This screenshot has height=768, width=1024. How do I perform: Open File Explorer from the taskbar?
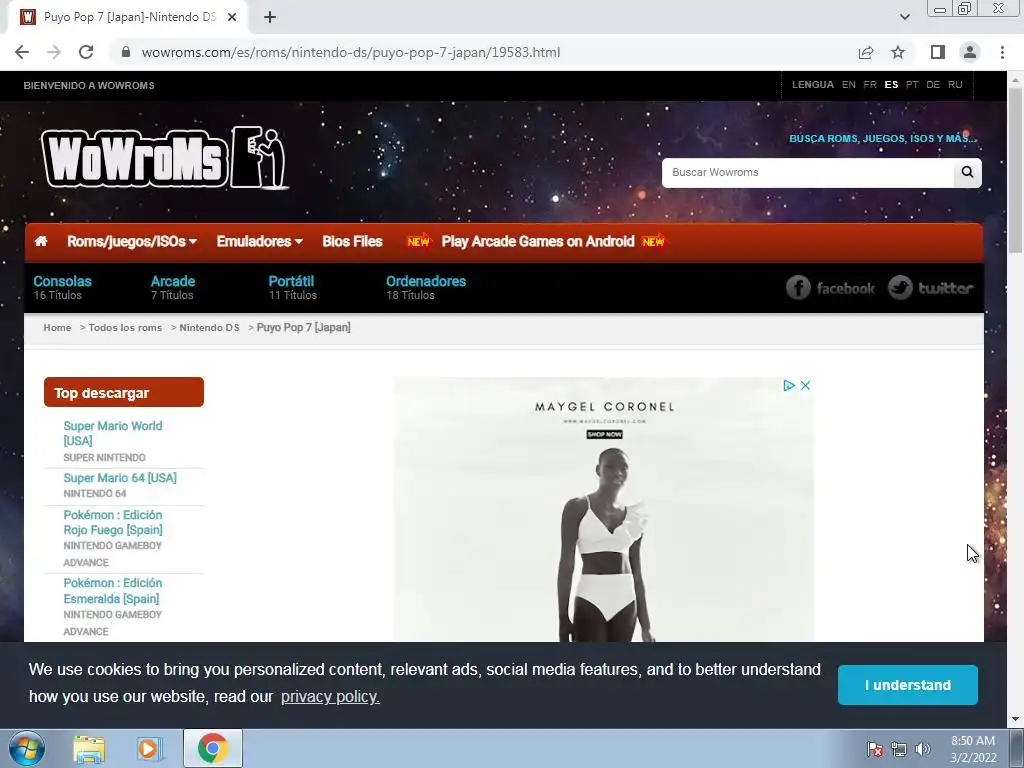pyautogui.click(x=89, y=748)
